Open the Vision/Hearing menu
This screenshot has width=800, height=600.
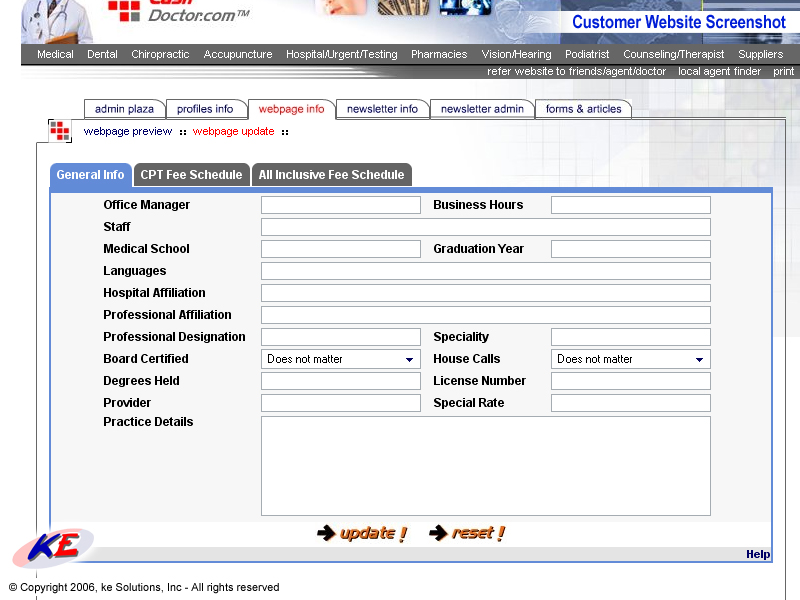coord(516,54)
